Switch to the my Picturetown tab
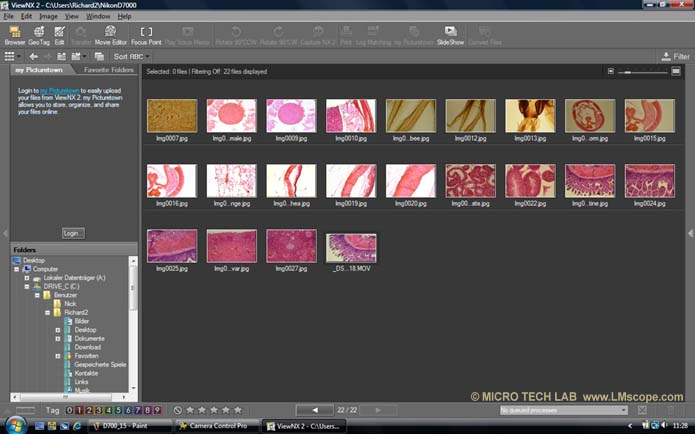 pyautogui.click(x=39, y=70)
